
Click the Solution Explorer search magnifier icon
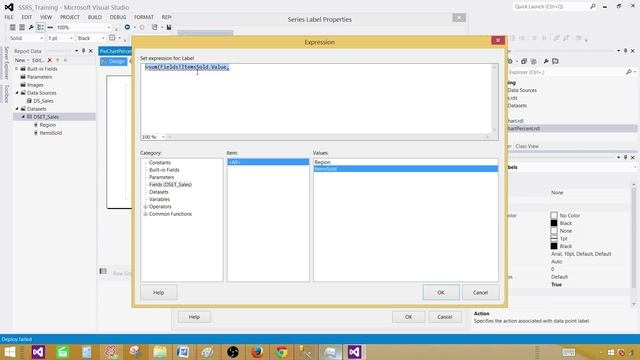click(x=629, y=72)
